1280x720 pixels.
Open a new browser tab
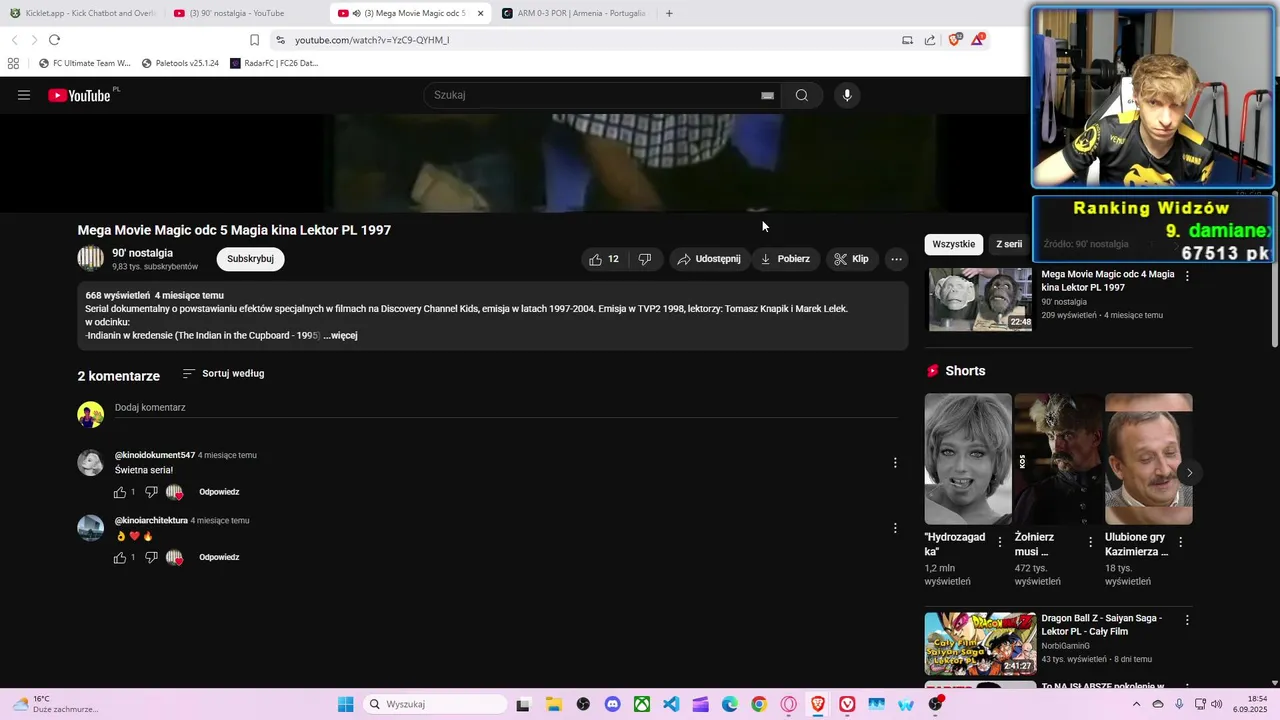[669, 13]
